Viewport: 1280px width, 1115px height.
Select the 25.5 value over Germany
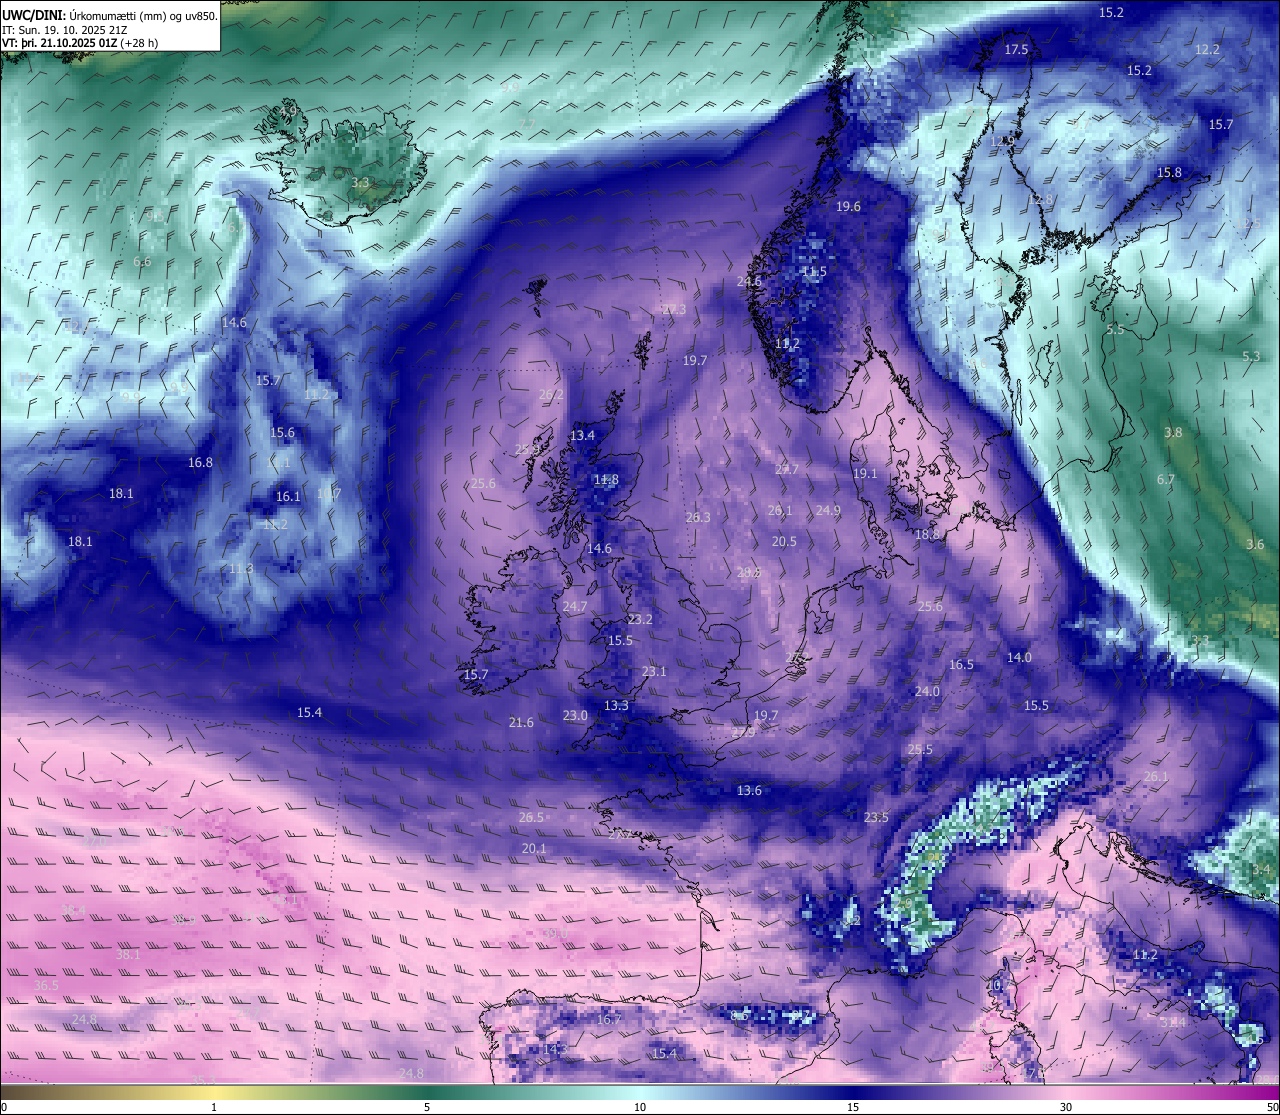[920, 750]
